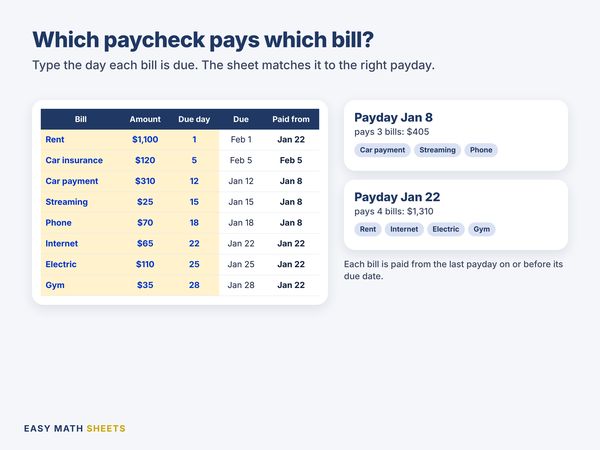The height and width of the screenshot is (450, 600).
Task: Edit due day 25 cell
Action: click(x=194, y=264)
